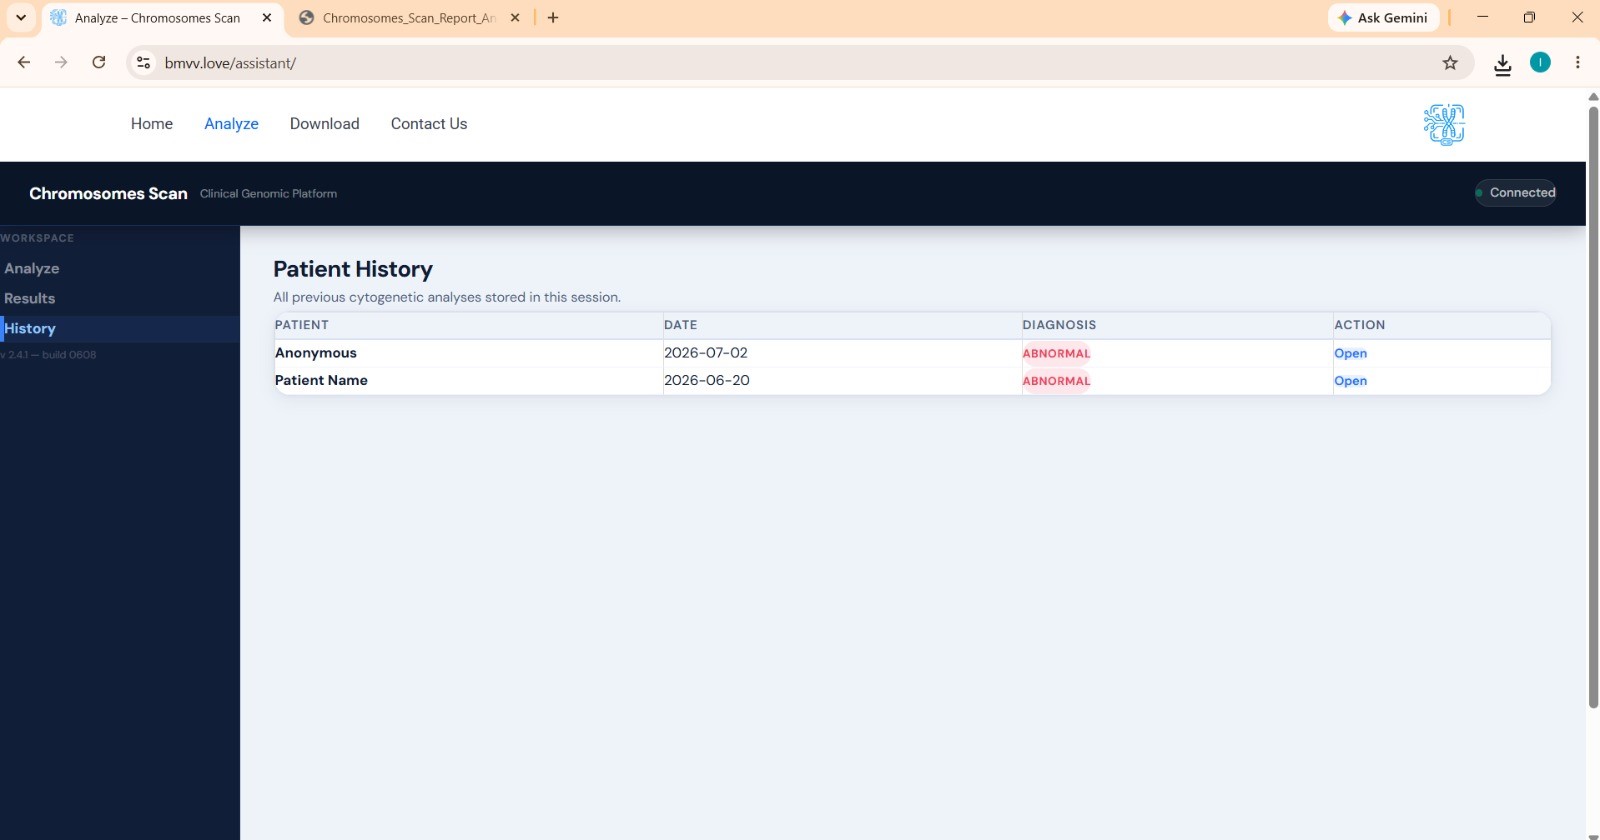
Task: Go to the Home nav link
Action: [152, 124]
